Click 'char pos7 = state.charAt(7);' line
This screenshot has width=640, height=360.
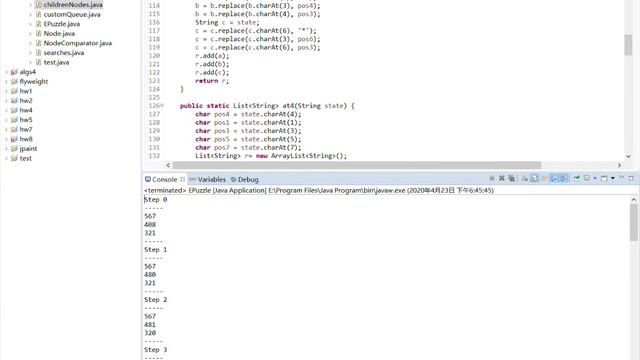click(248, 147)
